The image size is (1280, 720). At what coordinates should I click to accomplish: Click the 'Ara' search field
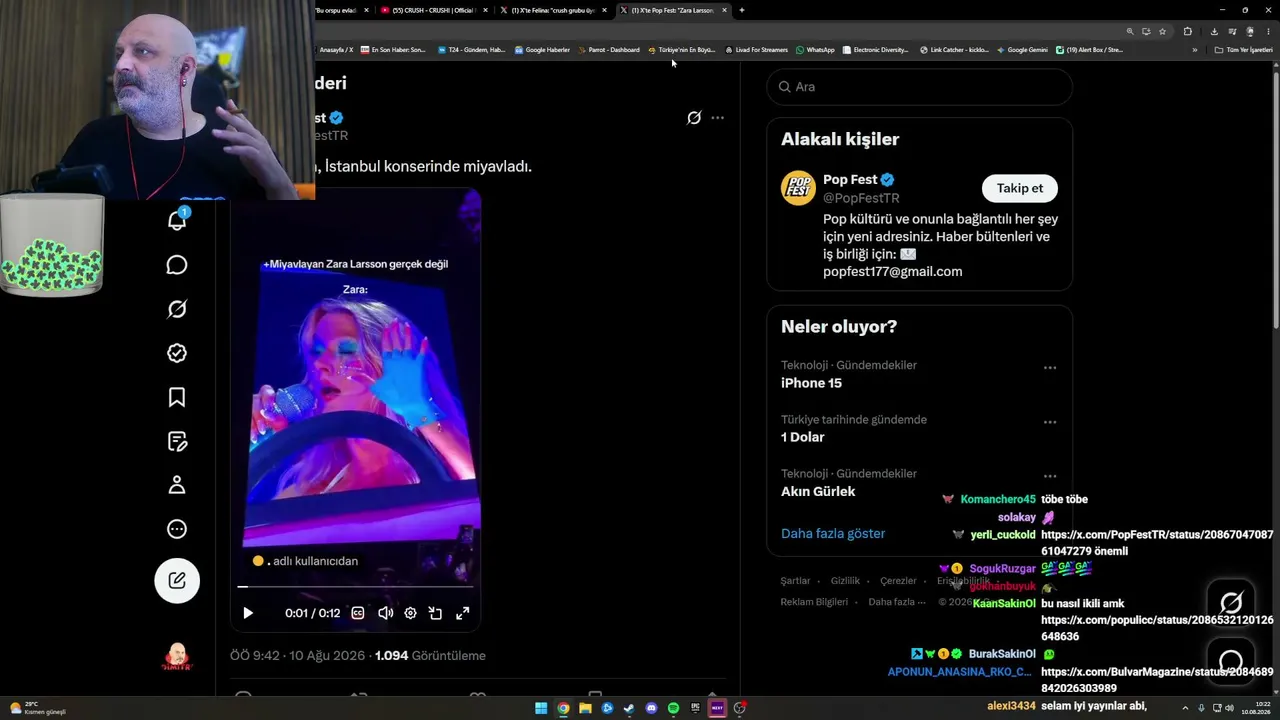(919, 87)
